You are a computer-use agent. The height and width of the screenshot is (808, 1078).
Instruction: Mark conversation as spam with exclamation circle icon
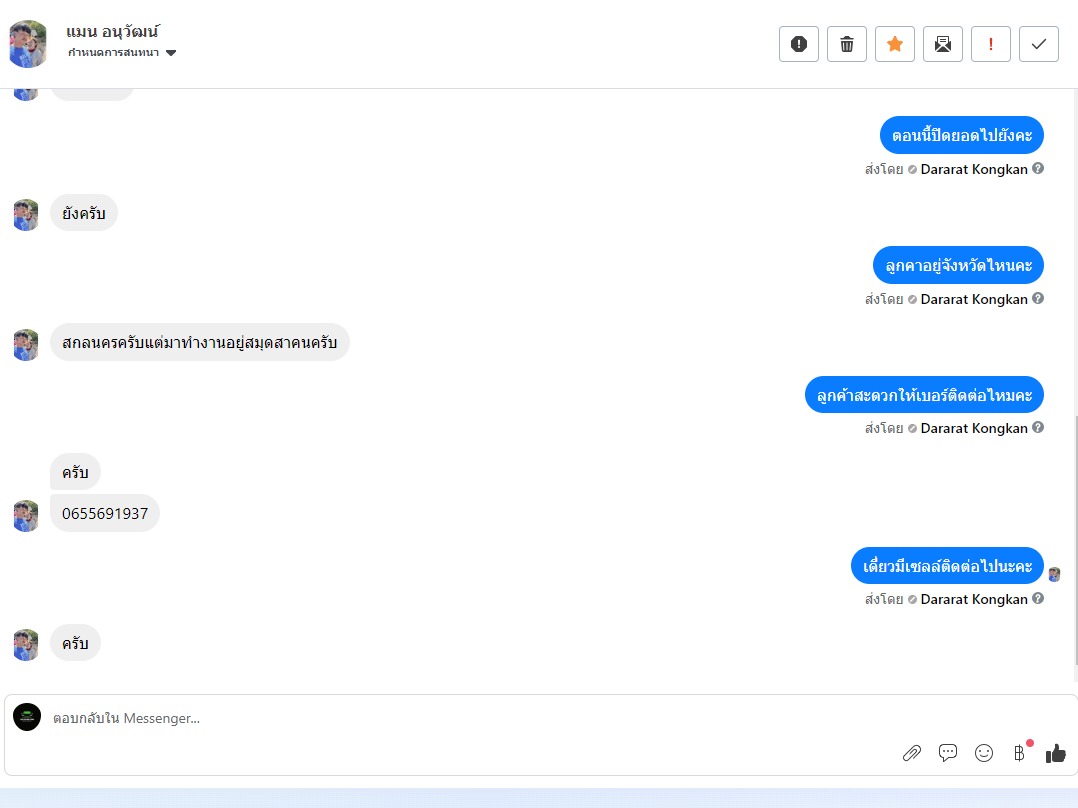click(798, 44)
